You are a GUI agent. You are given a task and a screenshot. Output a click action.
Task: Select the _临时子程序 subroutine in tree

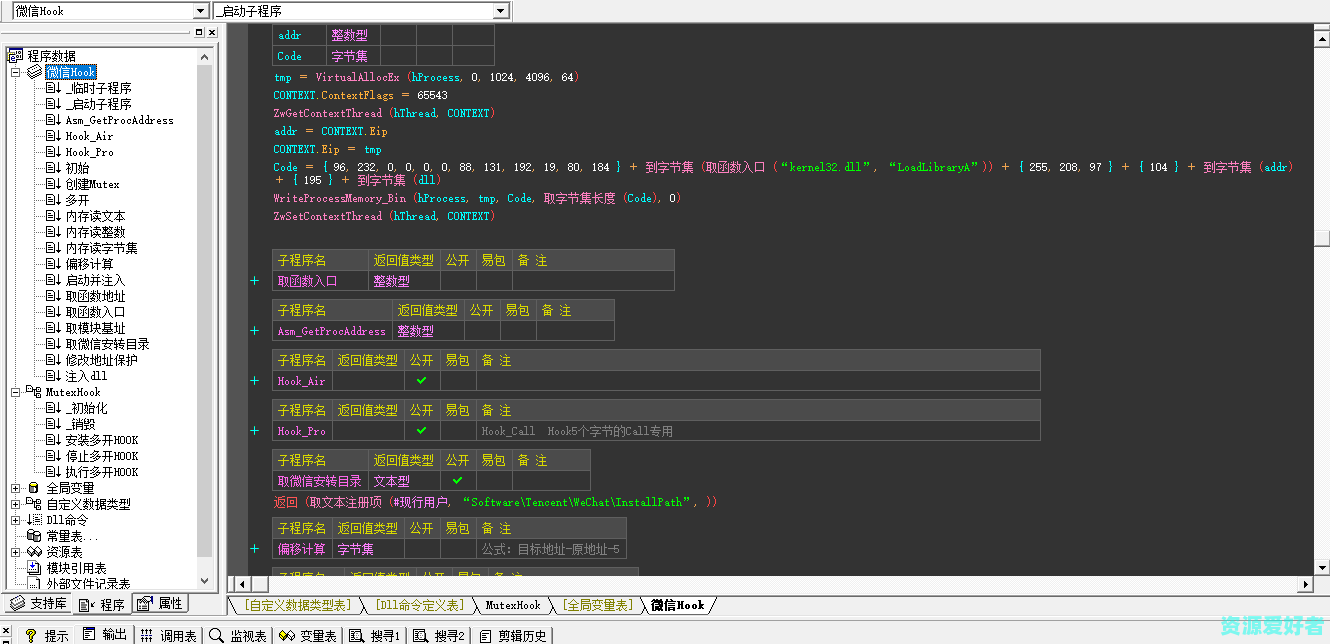pos(98,88)
